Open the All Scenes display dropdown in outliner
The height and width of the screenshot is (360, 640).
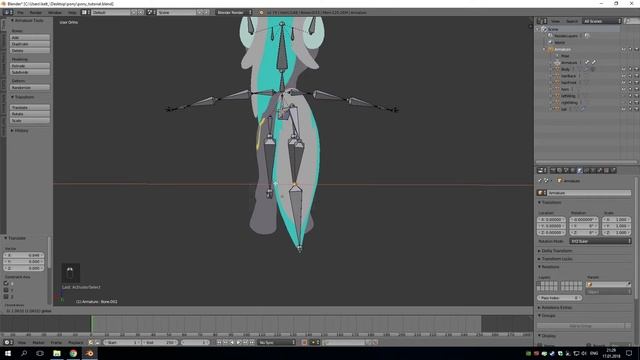point(602,21)
